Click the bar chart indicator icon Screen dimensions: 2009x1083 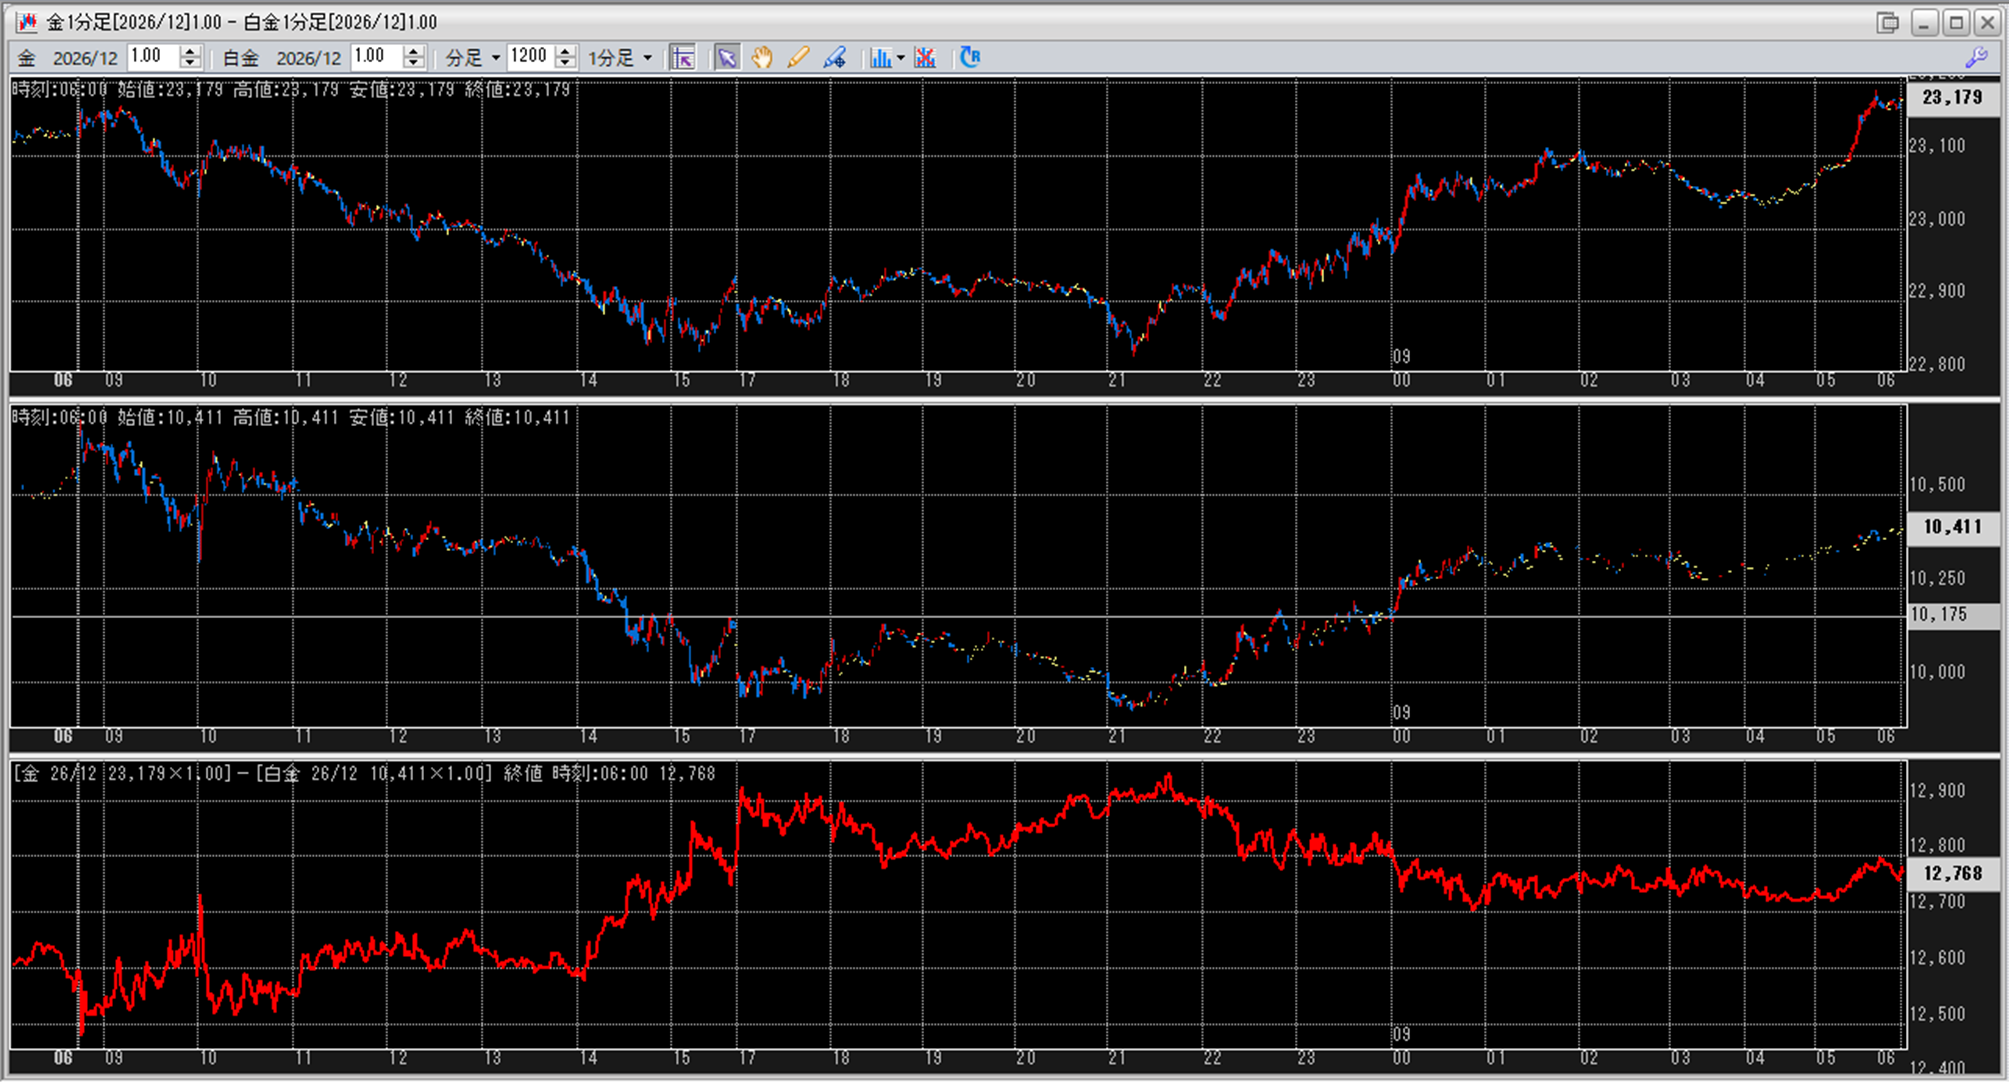tap(879, 57)
